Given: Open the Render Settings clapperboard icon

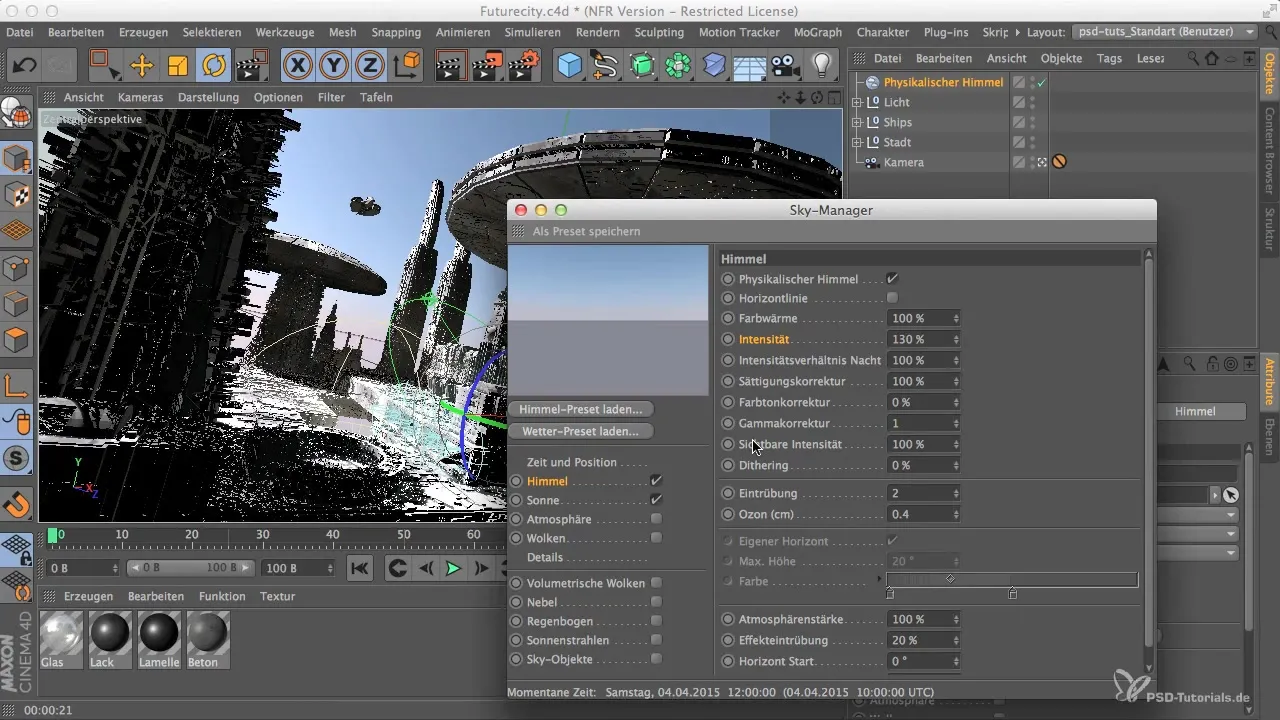Looking at the screenshot, I should (x=523, y=67).
